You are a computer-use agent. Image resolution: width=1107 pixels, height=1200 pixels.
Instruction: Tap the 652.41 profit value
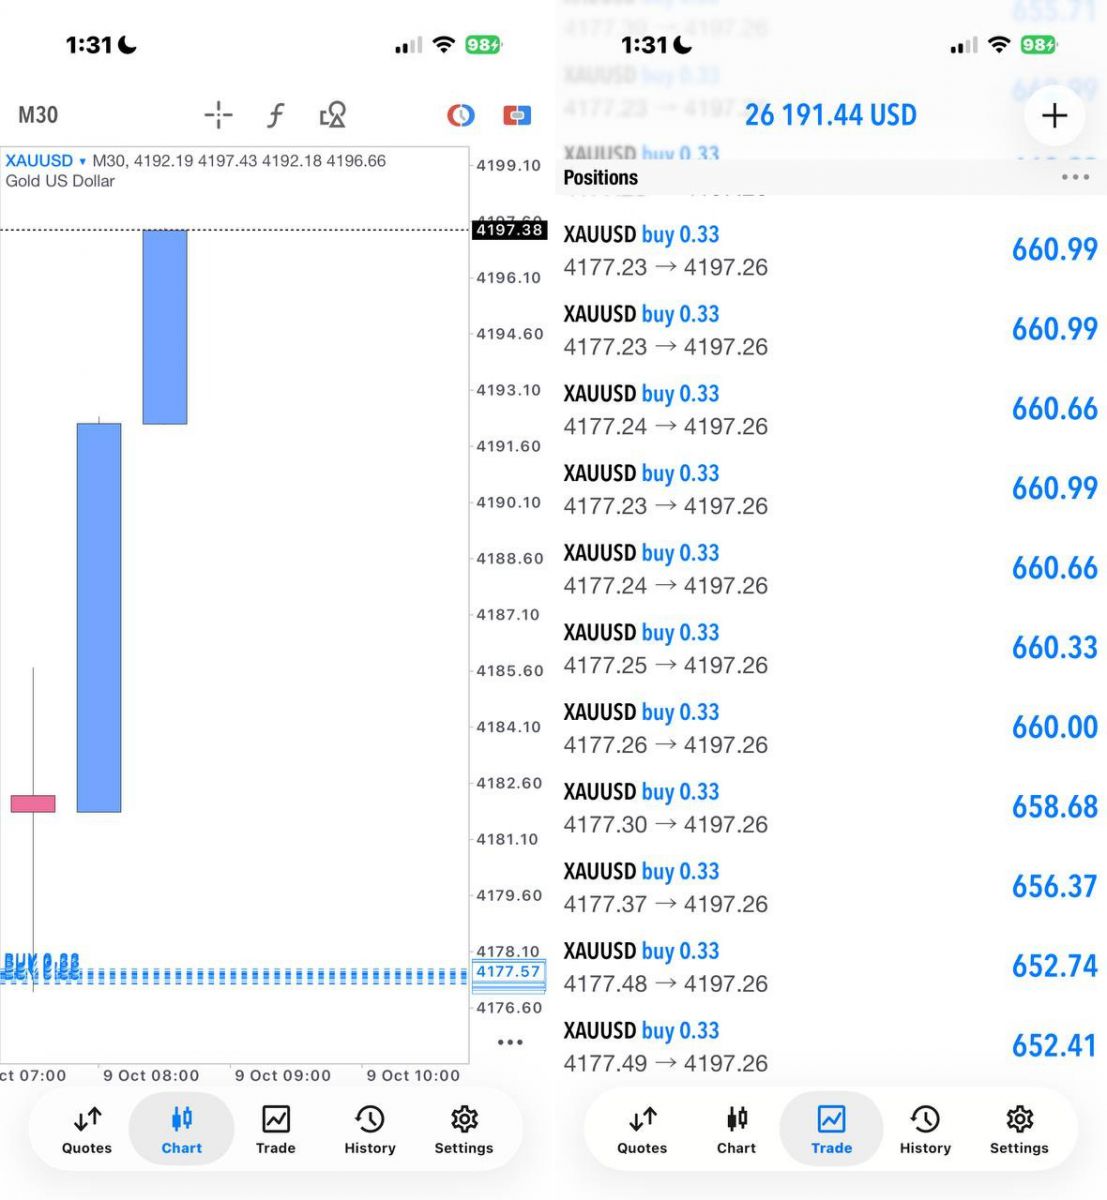(x=1054, y=1046)
